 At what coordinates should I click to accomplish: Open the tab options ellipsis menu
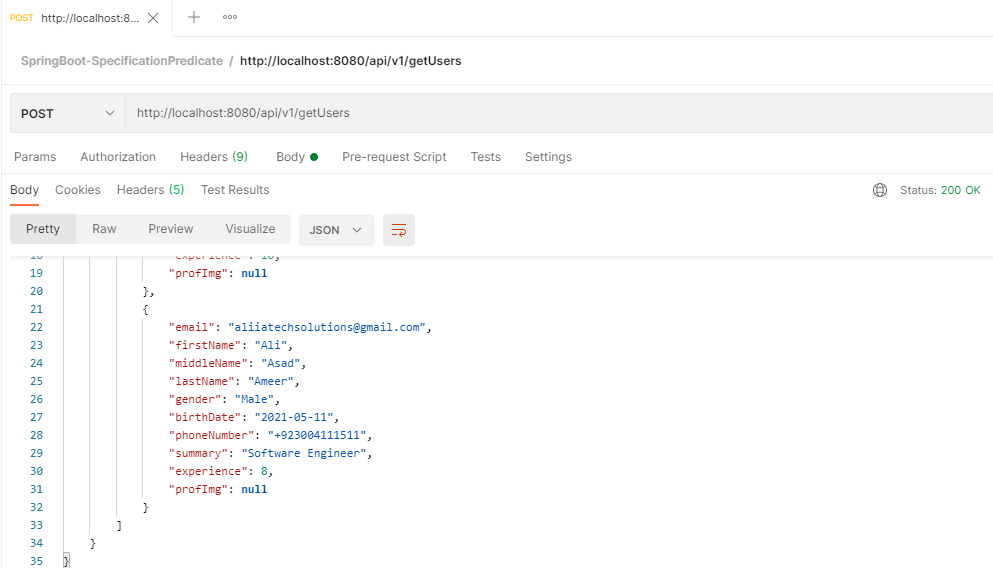click(x=230, y=17)
